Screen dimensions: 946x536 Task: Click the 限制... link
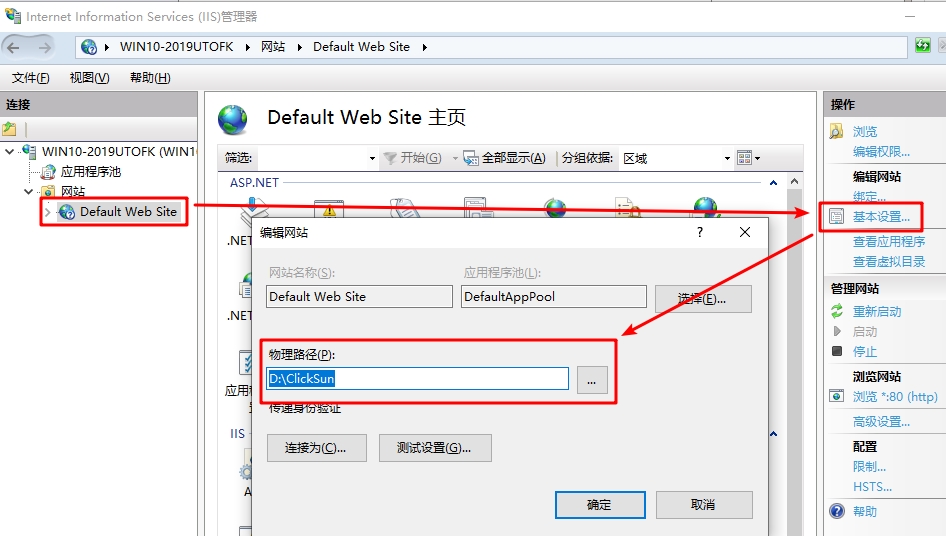pos(869,467)
